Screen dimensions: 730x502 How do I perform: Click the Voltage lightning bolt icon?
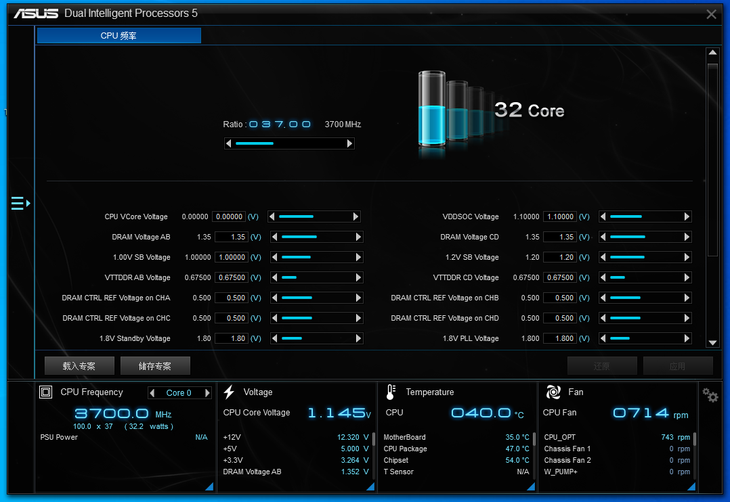[x=229, y=392]
